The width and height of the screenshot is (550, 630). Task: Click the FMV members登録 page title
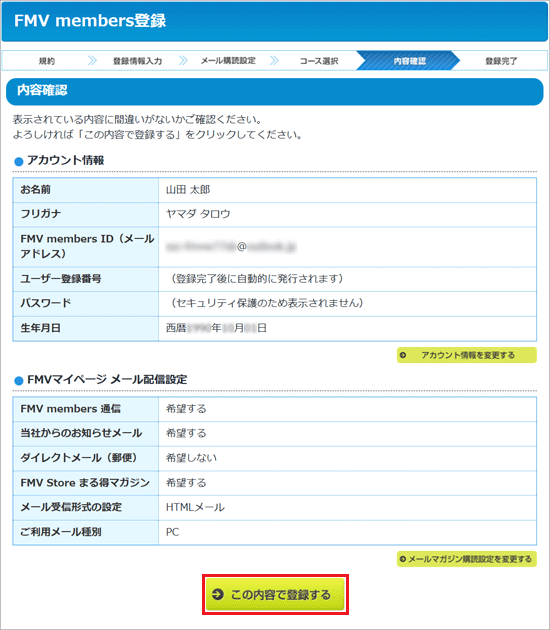pos(90,20)
